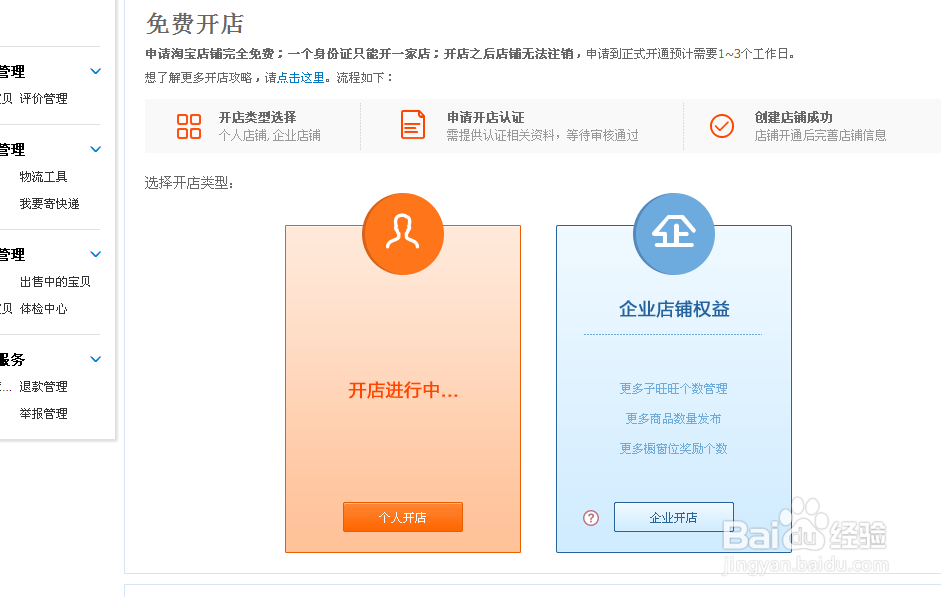Click the 选择开店类型 label
The width and height of the screenshot is (941, 597).
click(x=189, y=183)
